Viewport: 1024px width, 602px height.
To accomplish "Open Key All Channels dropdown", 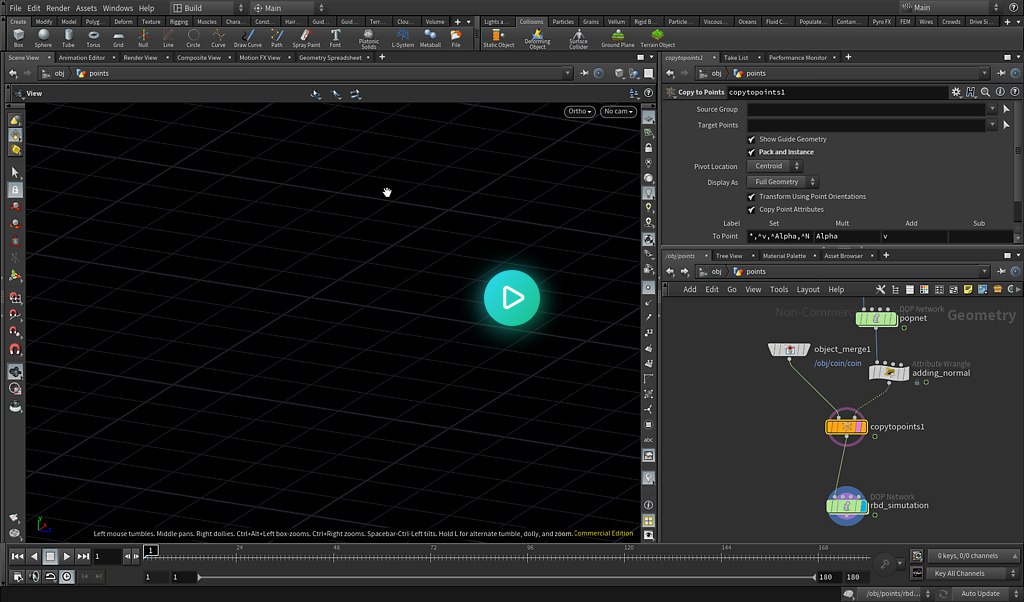I will pyautogui.click(x=974, y=573).
